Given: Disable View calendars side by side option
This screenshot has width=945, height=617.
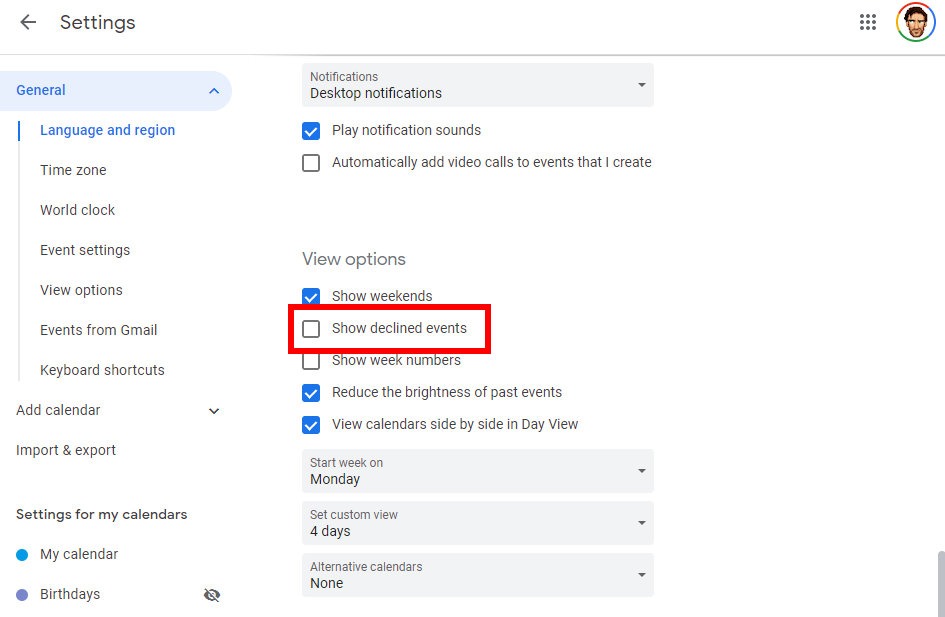Looking at the screenshot, I should pos(311,425).
